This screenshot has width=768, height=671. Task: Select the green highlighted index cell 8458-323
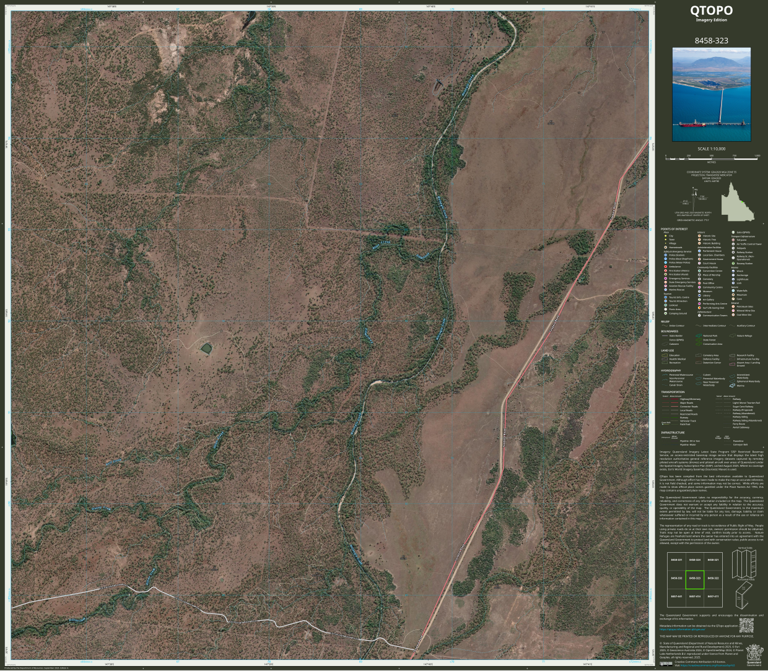[x=695, y=578]
